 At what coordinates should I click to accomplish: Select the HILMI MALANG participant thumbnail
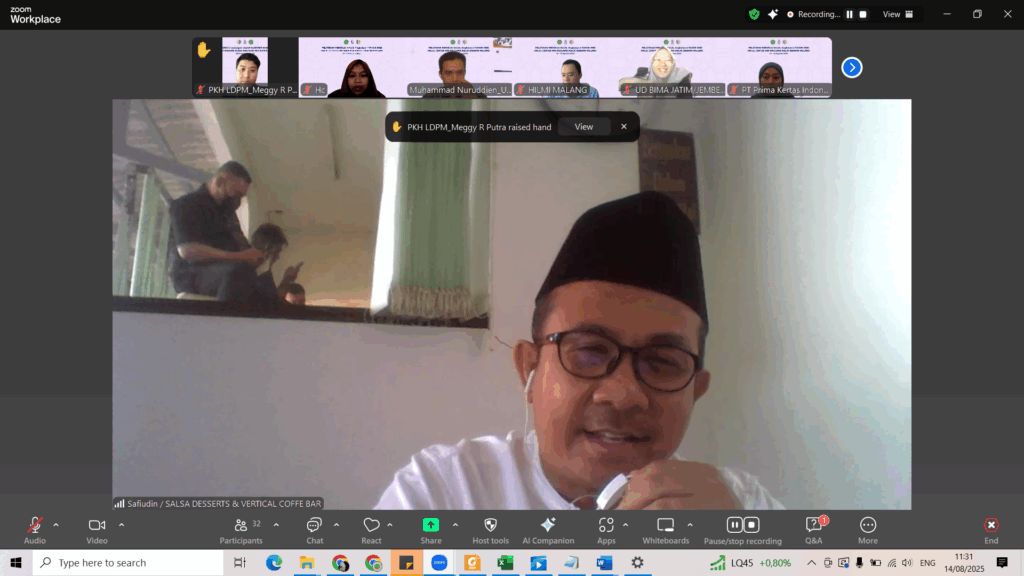[x=557, y=68]
